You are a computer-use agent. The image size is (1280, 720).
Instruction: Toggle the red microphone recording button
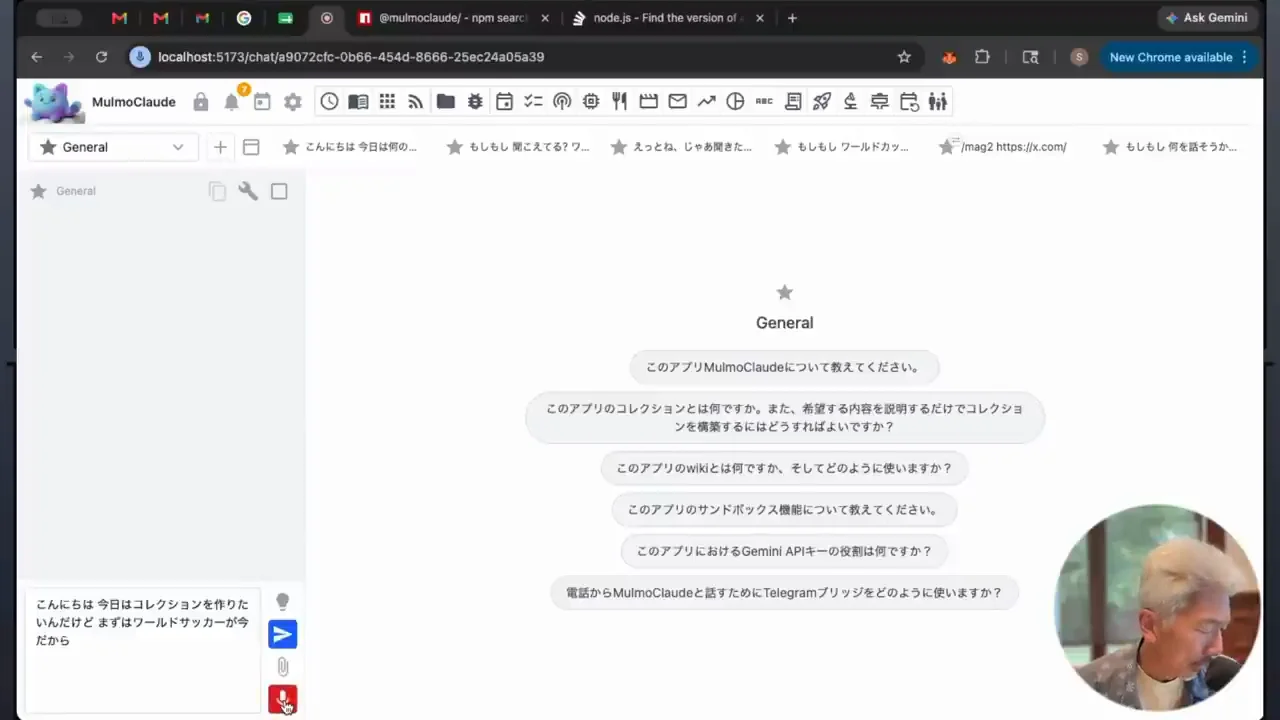(x=283, y=698)
